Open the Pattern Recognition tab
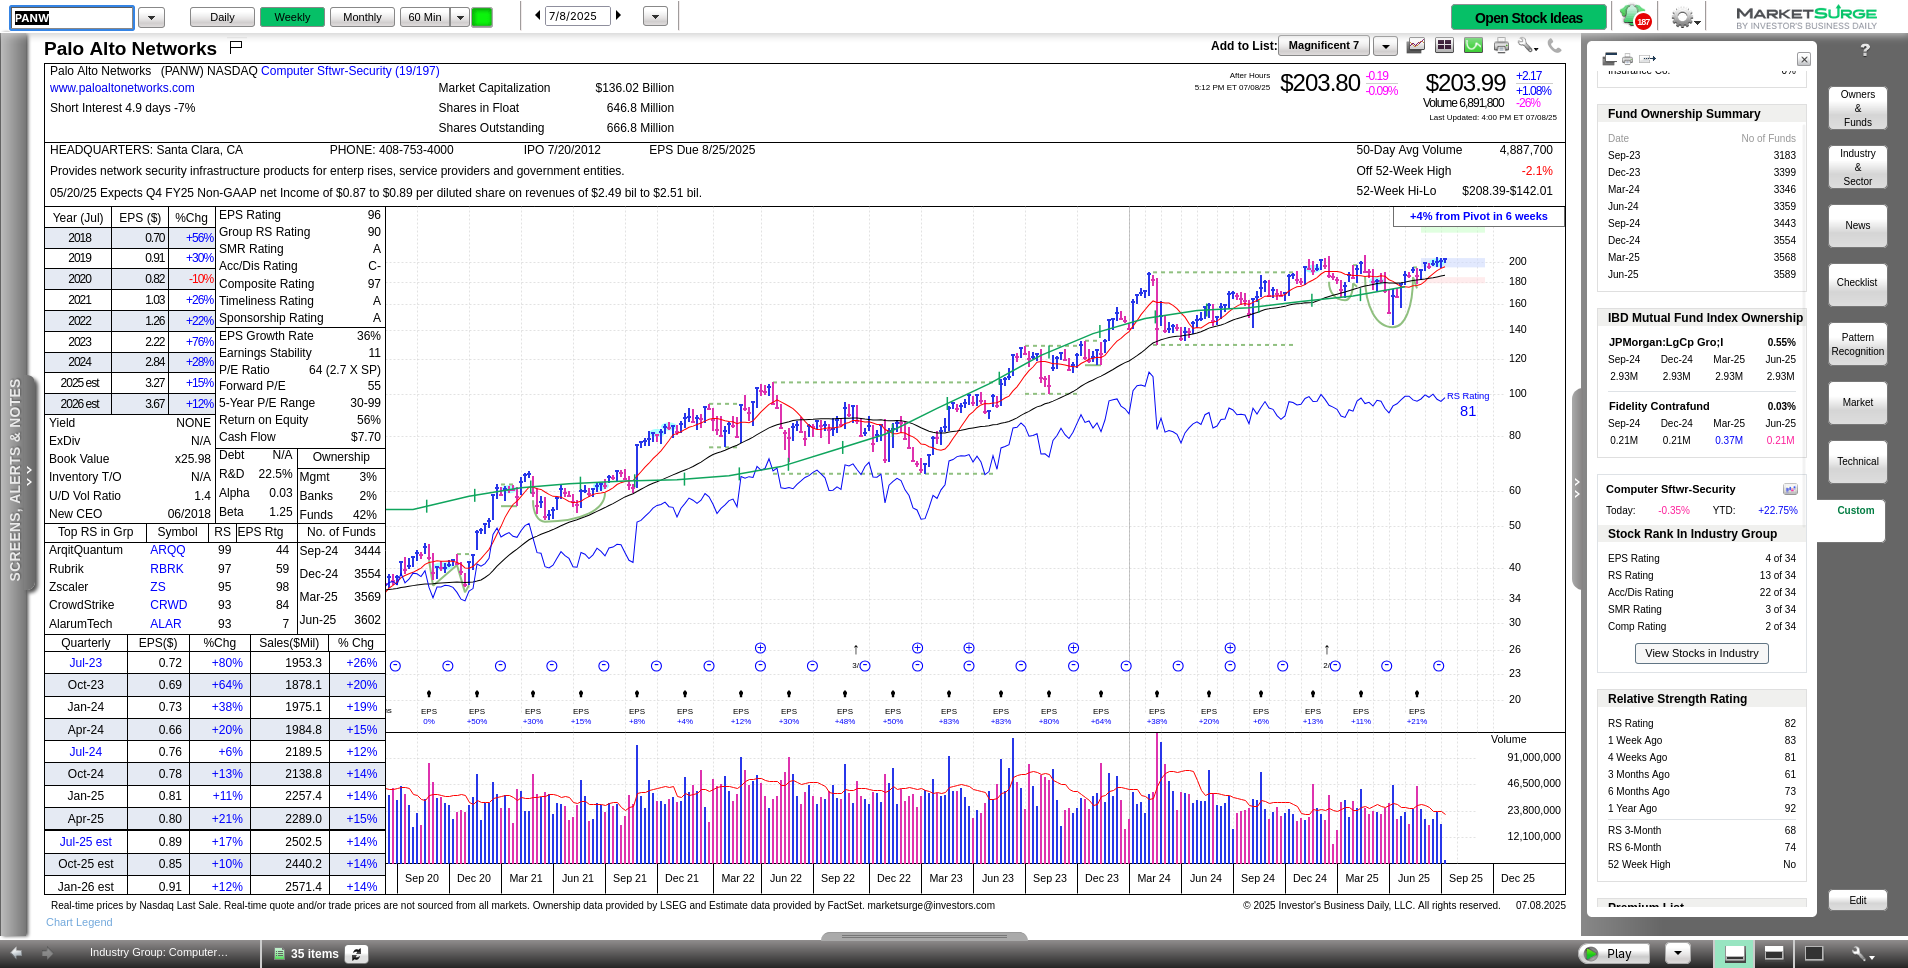The height and width of the screenshot is (968, 1908). coord(1857,344)
